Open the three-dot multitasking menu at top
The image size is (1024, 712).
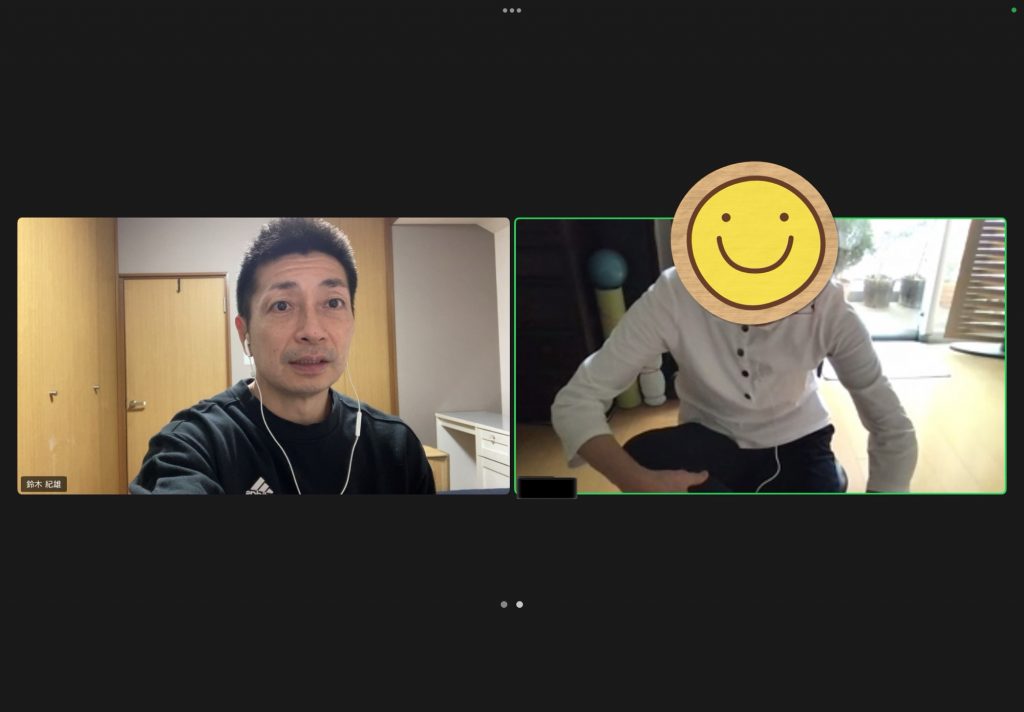point(511,10)
